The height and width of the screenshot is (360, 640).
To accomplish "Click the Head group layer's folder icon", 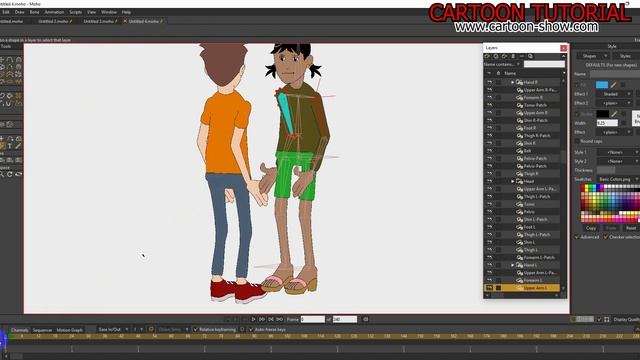I will [x=520, y=181].
